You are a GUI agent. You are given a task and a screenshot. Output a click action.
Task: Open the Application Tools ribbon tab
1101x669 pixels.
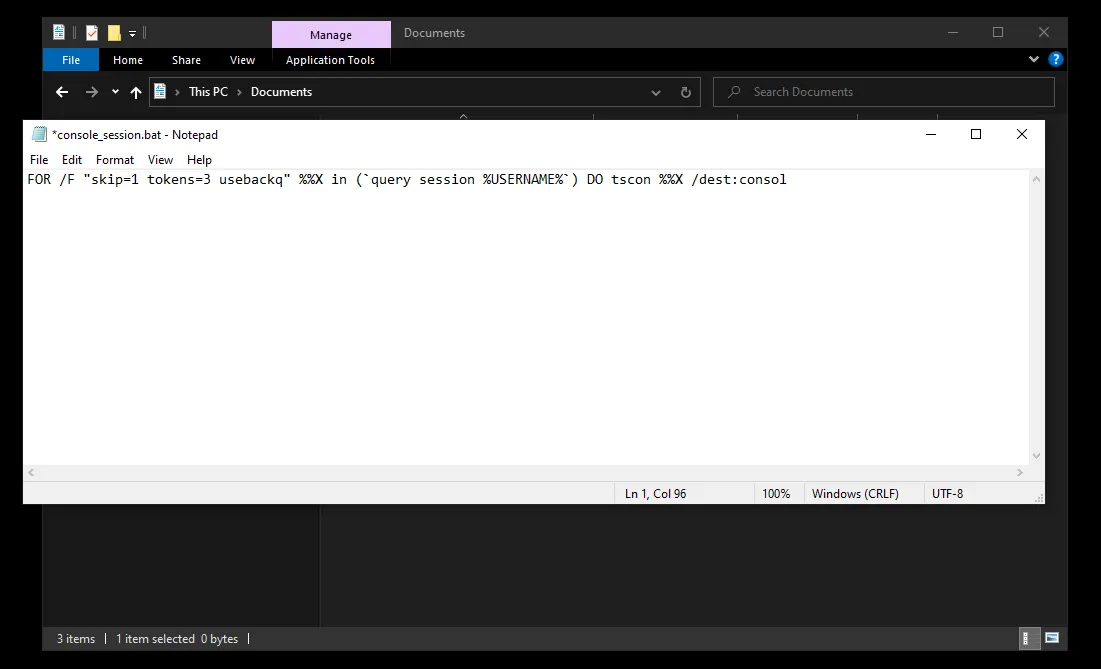coord(331,59)
